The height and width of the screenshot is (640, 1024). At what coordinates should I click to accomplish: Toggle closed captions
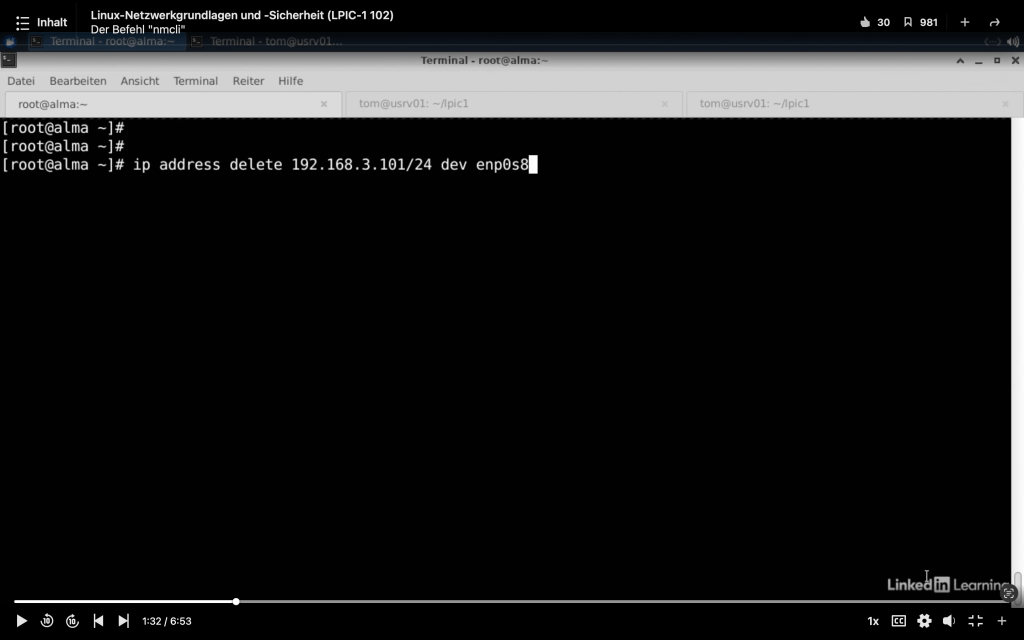click(x=898, y=621)
